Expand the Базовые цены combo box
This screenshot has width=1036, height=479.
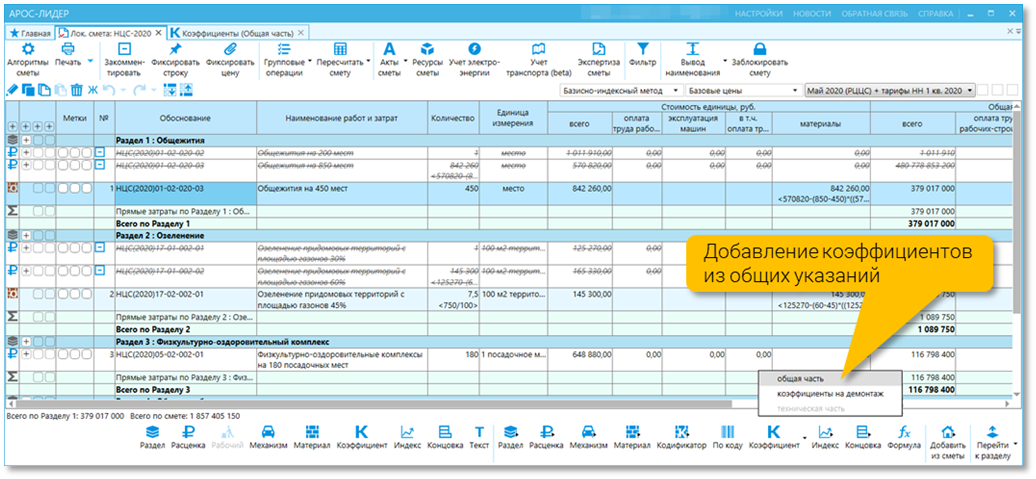point(743,90)
